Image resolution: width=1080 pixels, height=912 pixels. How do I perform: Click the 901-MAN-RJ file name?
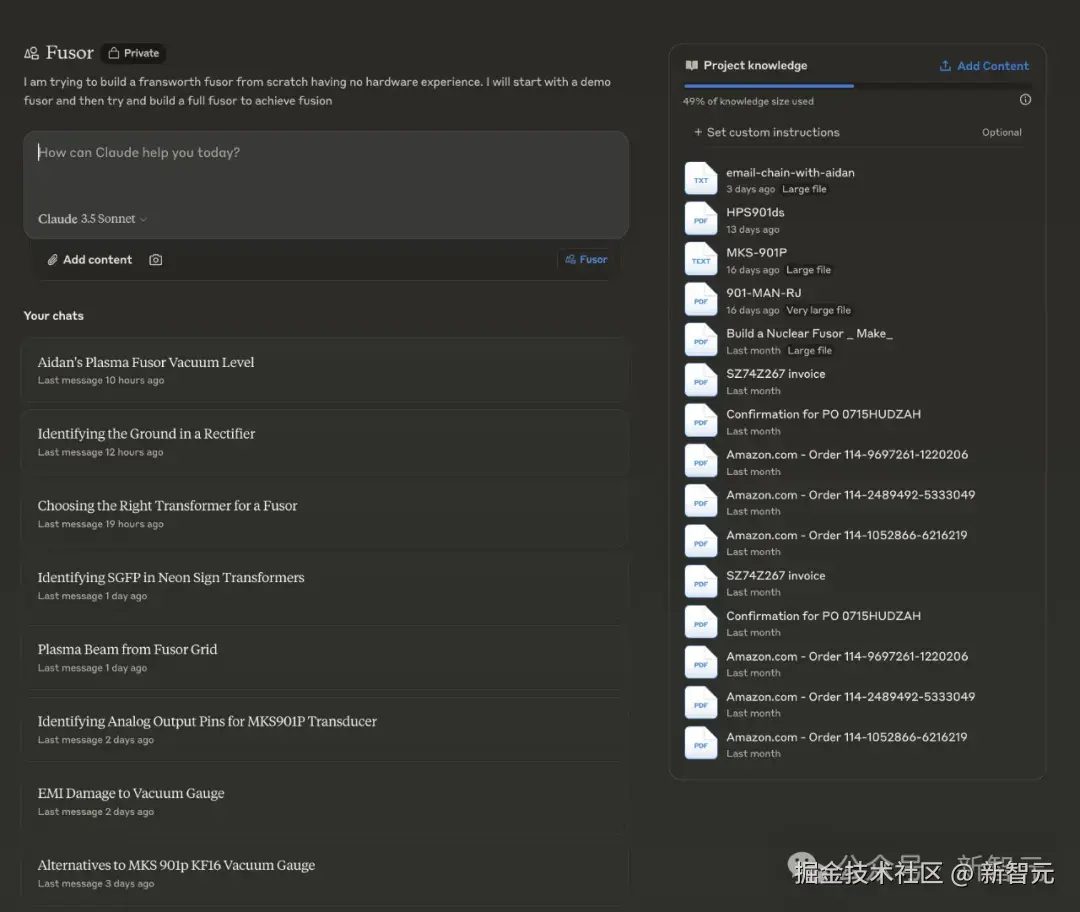[x=763, y=293]
